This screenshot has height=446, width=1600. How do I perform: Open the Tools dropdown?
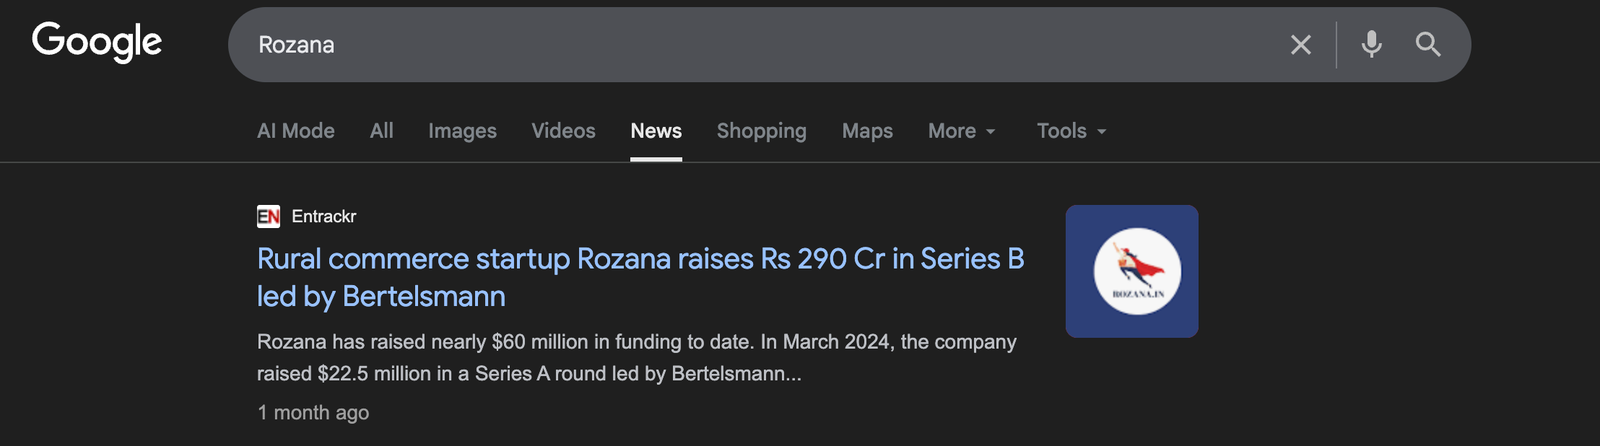point(1071,131)
